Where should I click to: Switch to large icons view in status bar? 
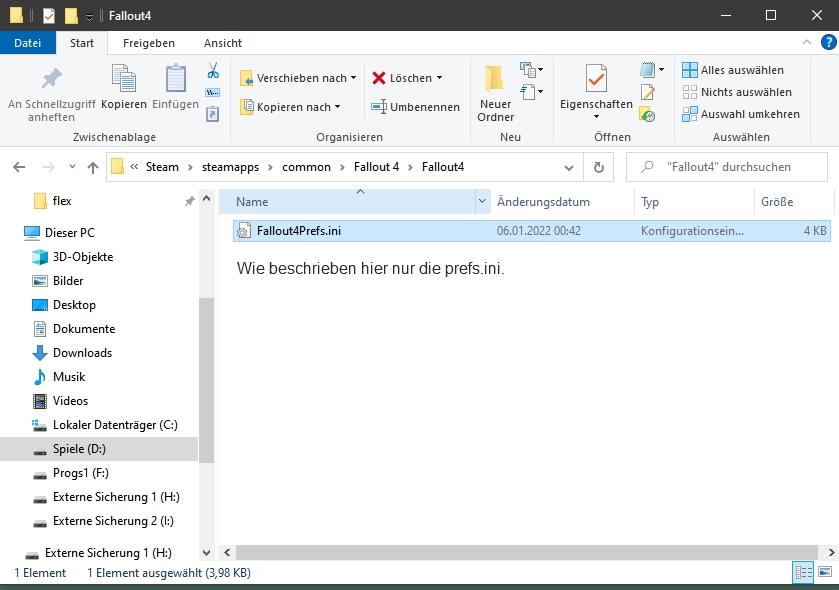point(825,572)
